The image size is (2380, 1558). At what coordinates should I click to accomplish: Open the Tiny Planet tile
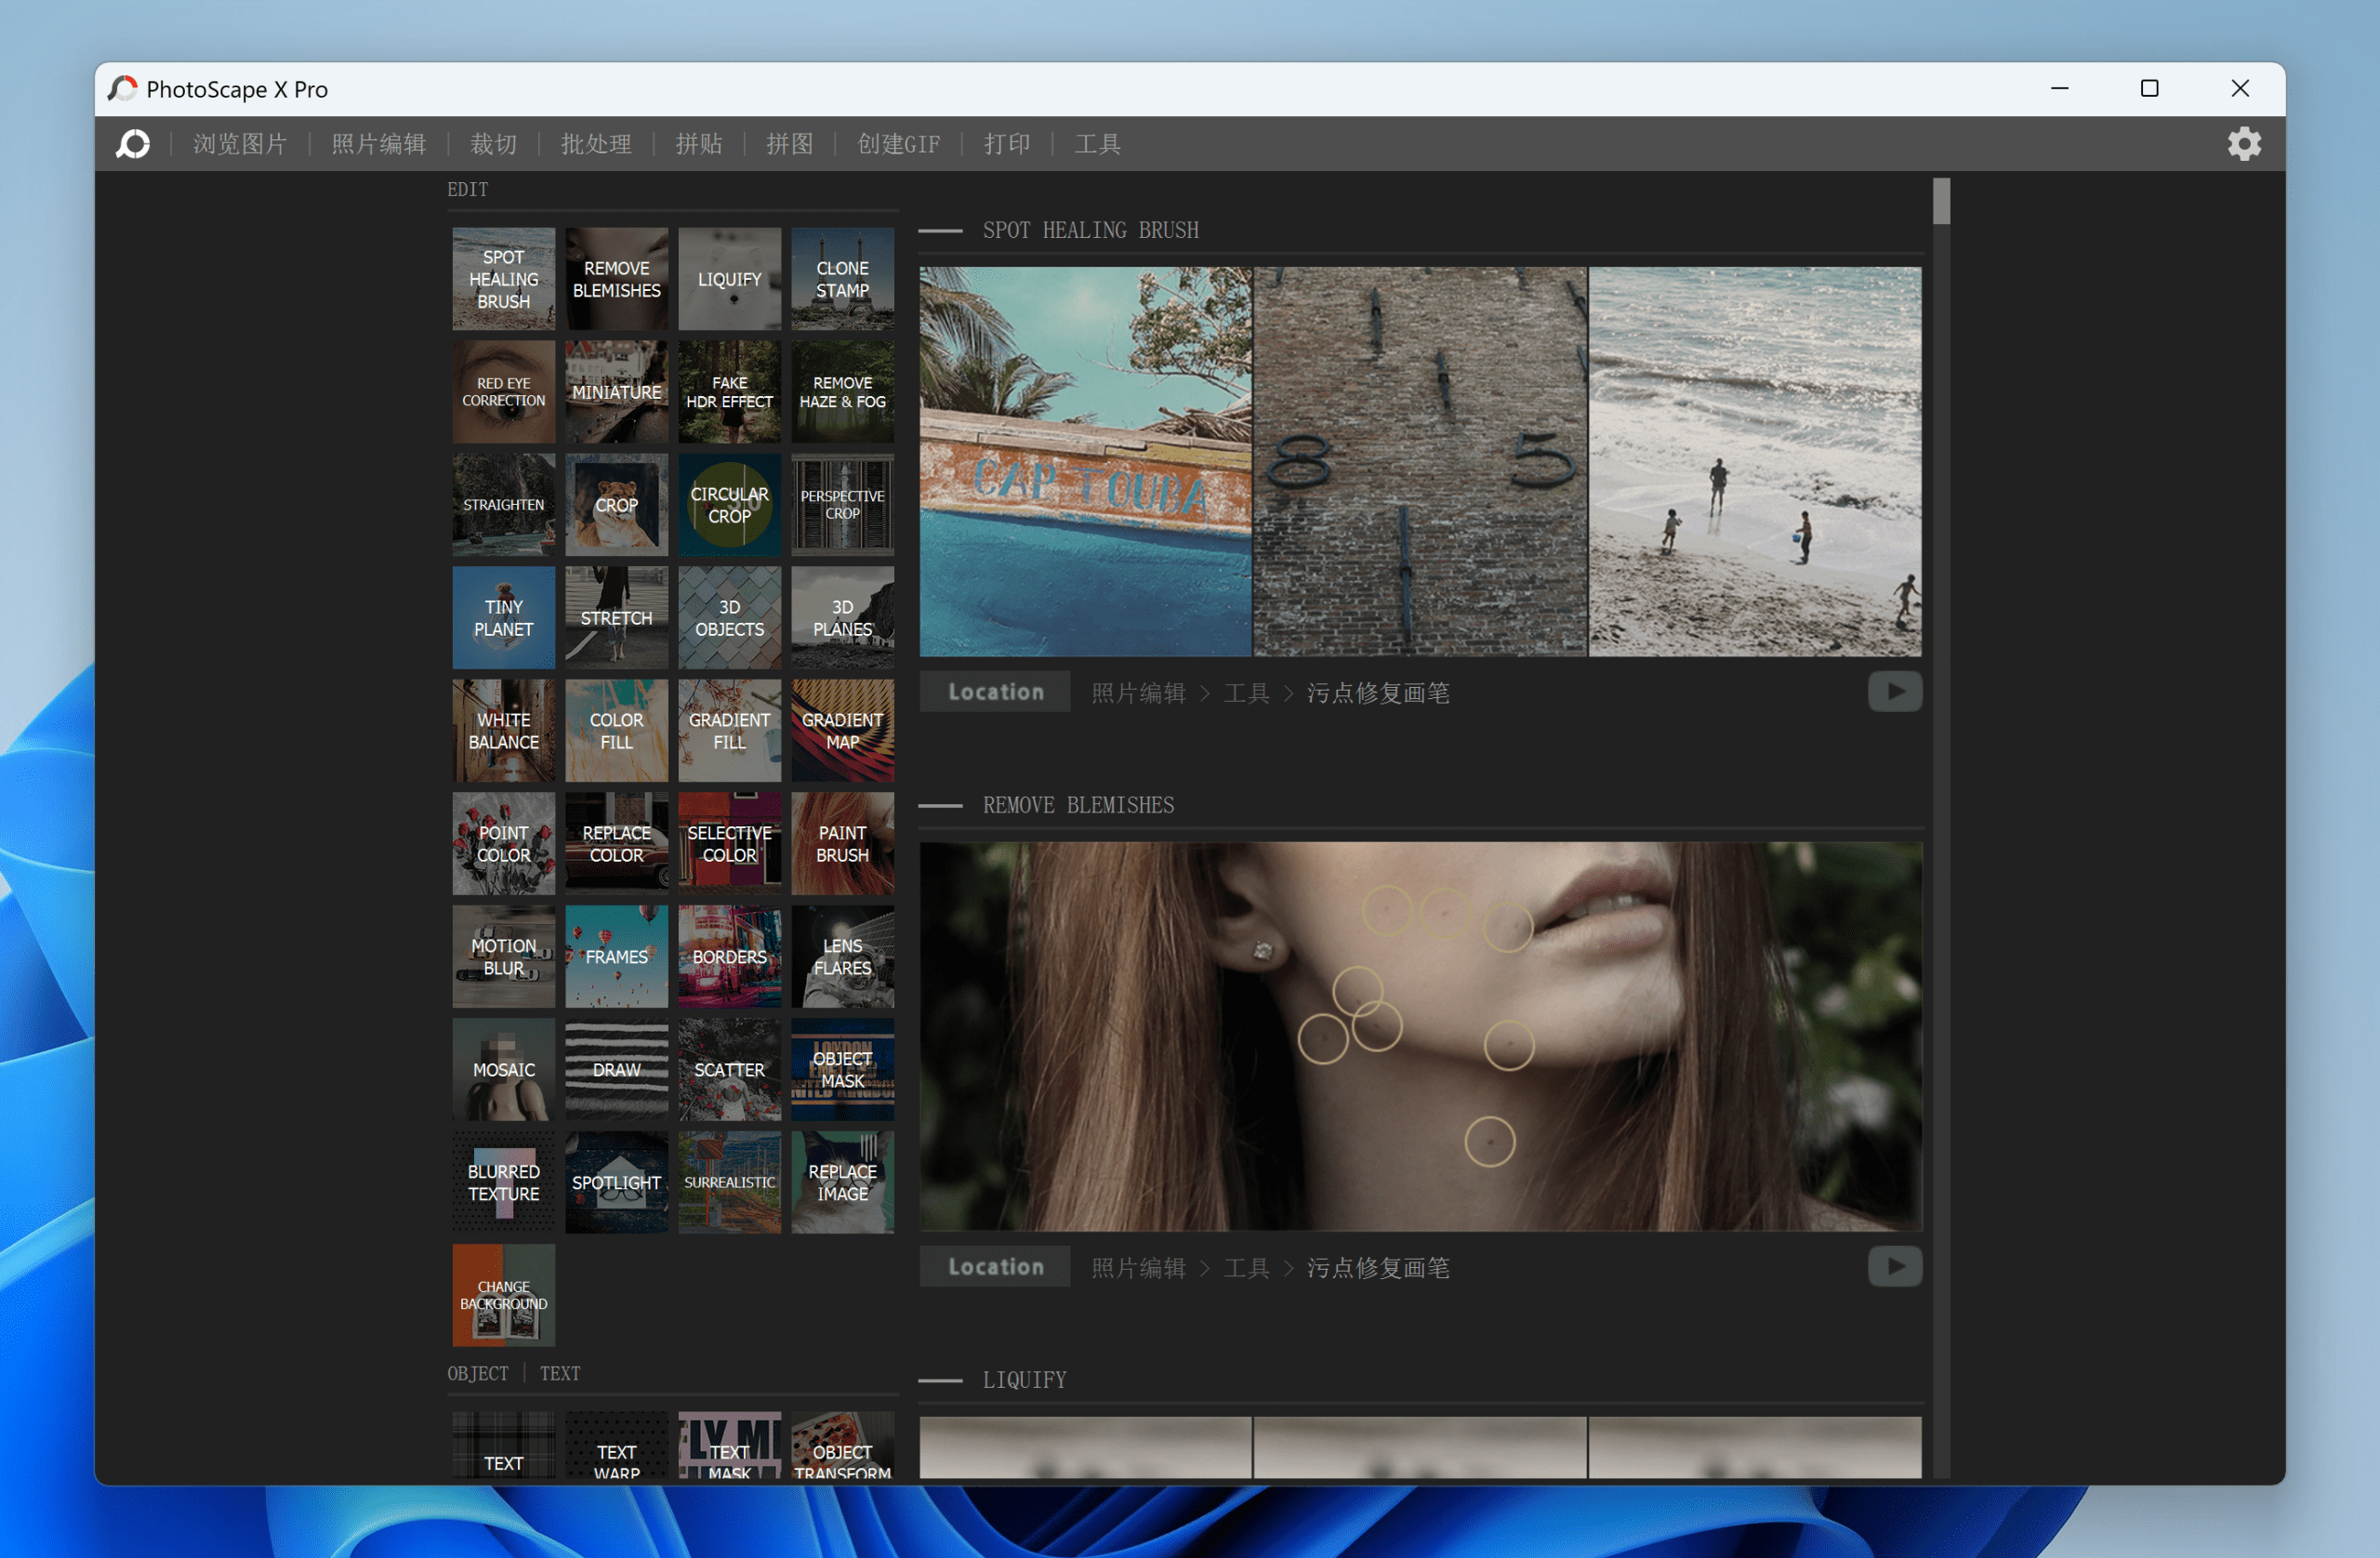coord(503,618)
